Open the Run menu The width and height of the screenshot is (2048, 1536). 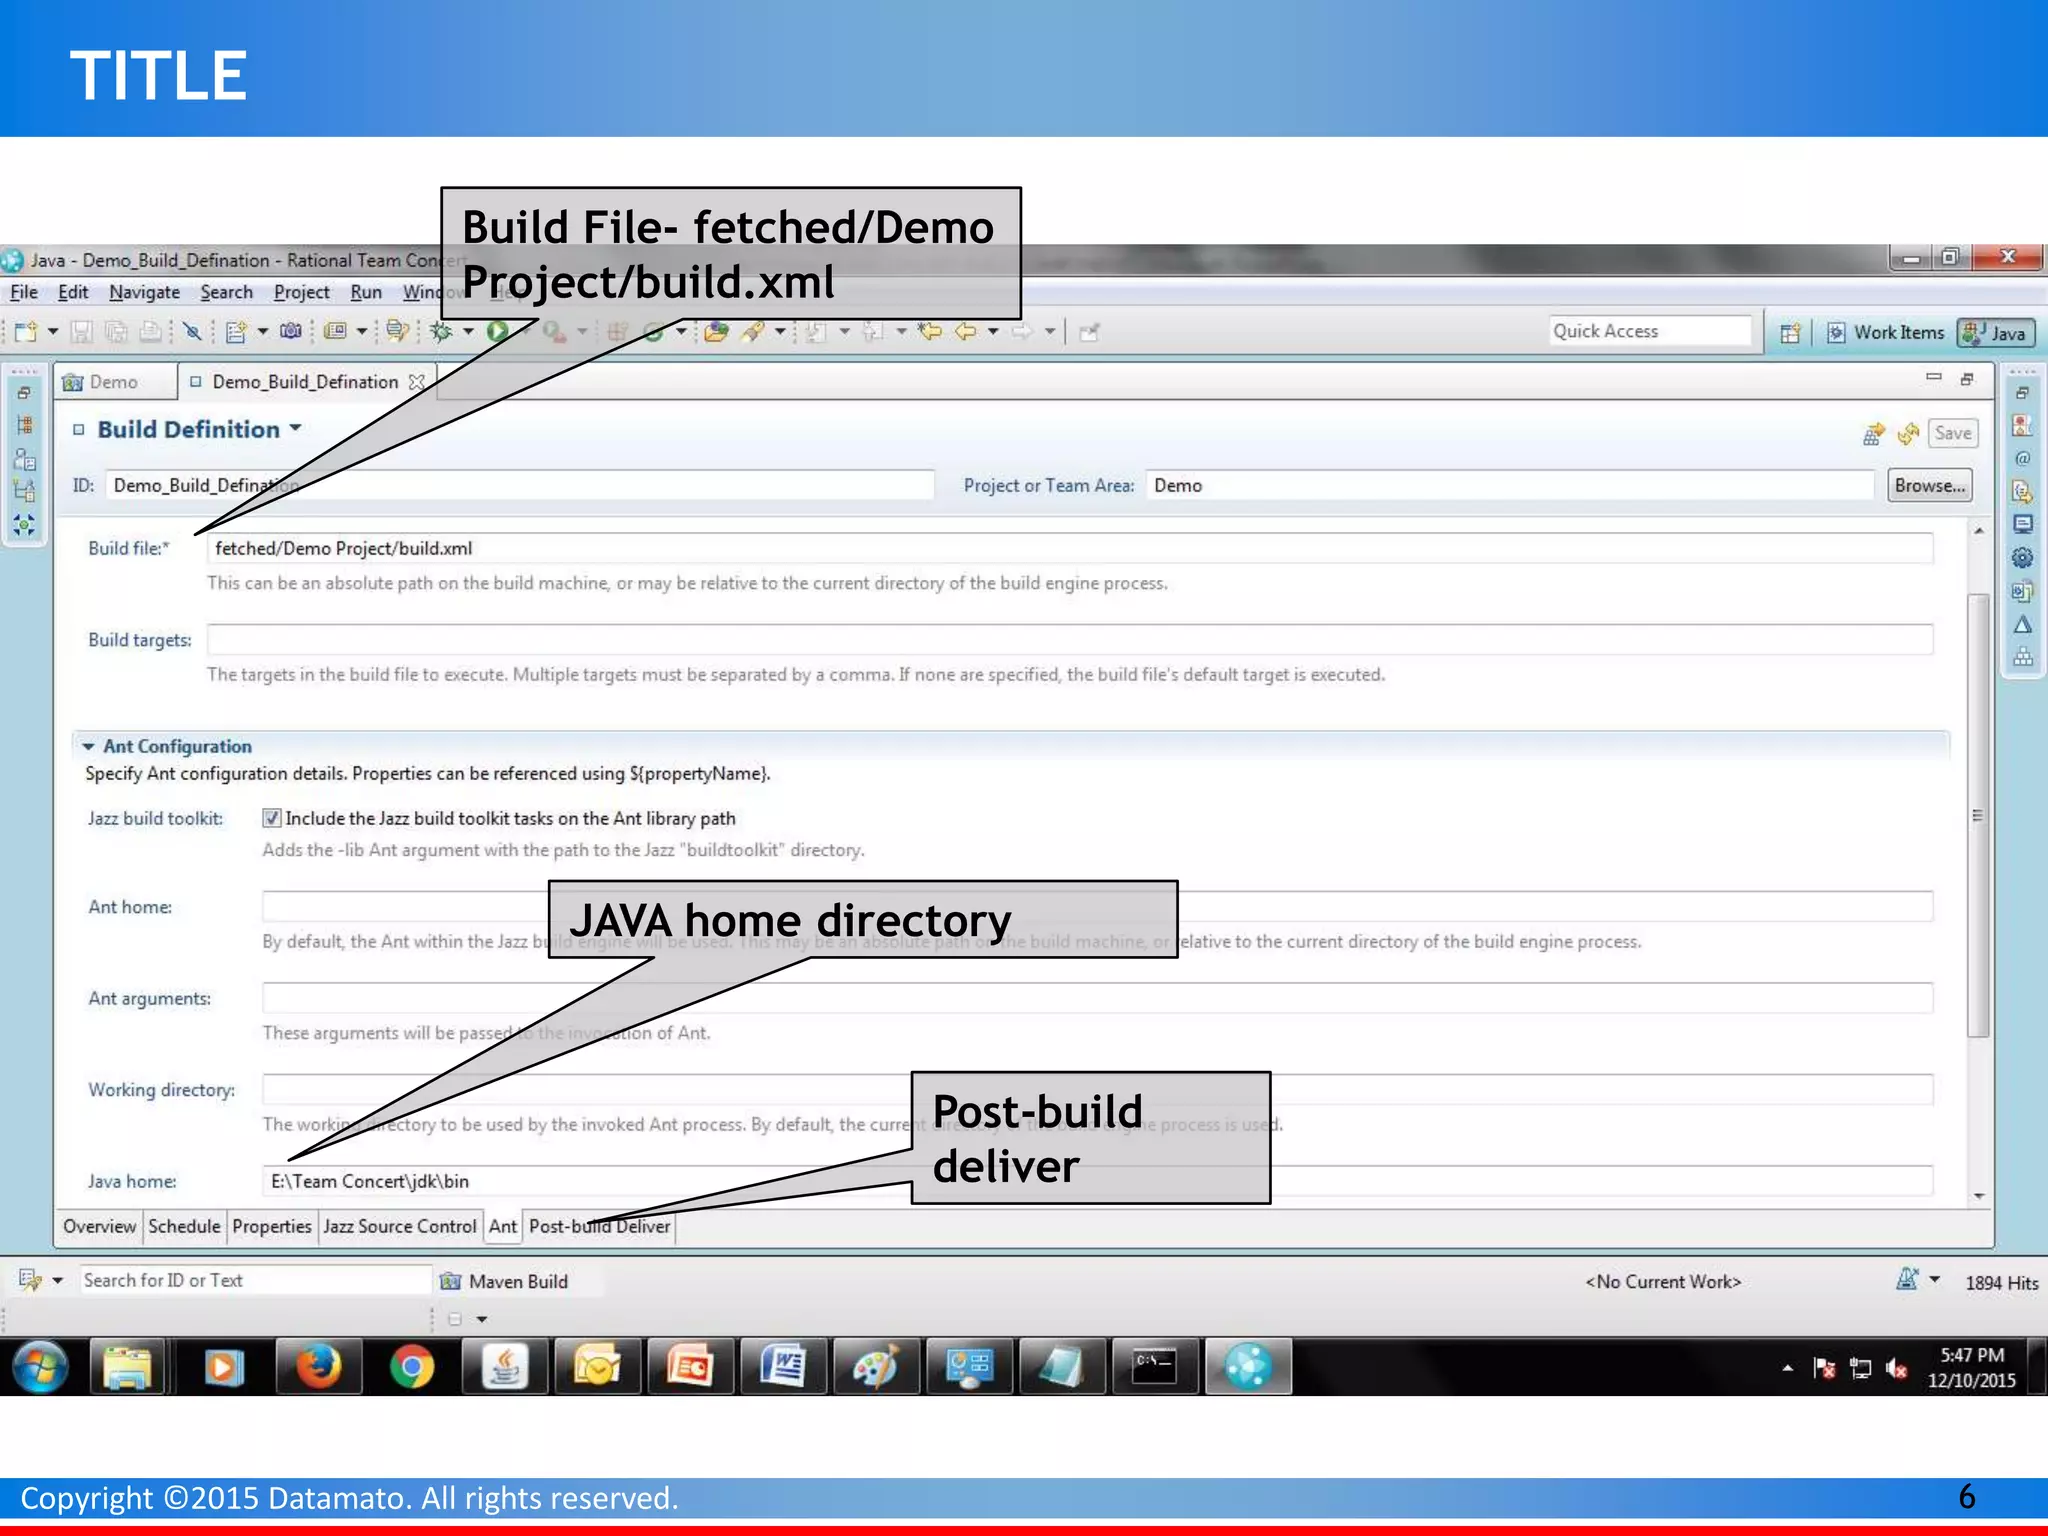coord(366,292)
